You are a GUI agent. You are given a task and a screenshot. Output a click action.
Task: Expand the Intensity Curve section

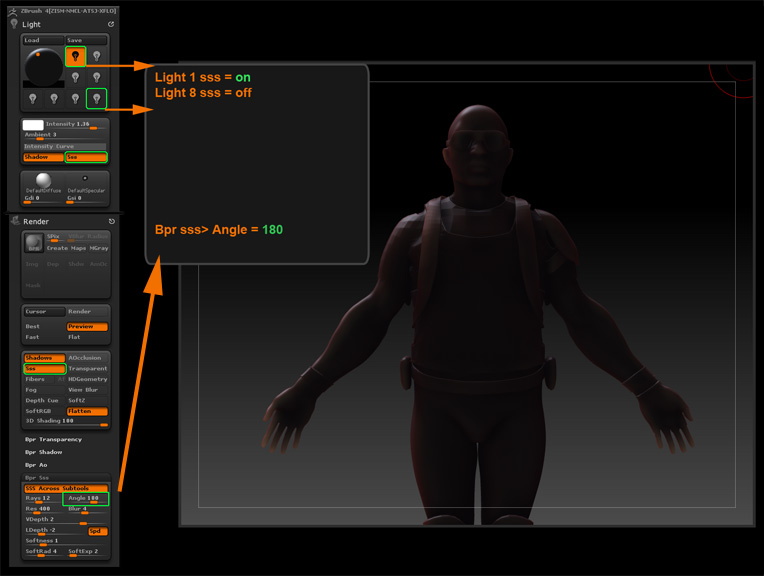[65, 146]
